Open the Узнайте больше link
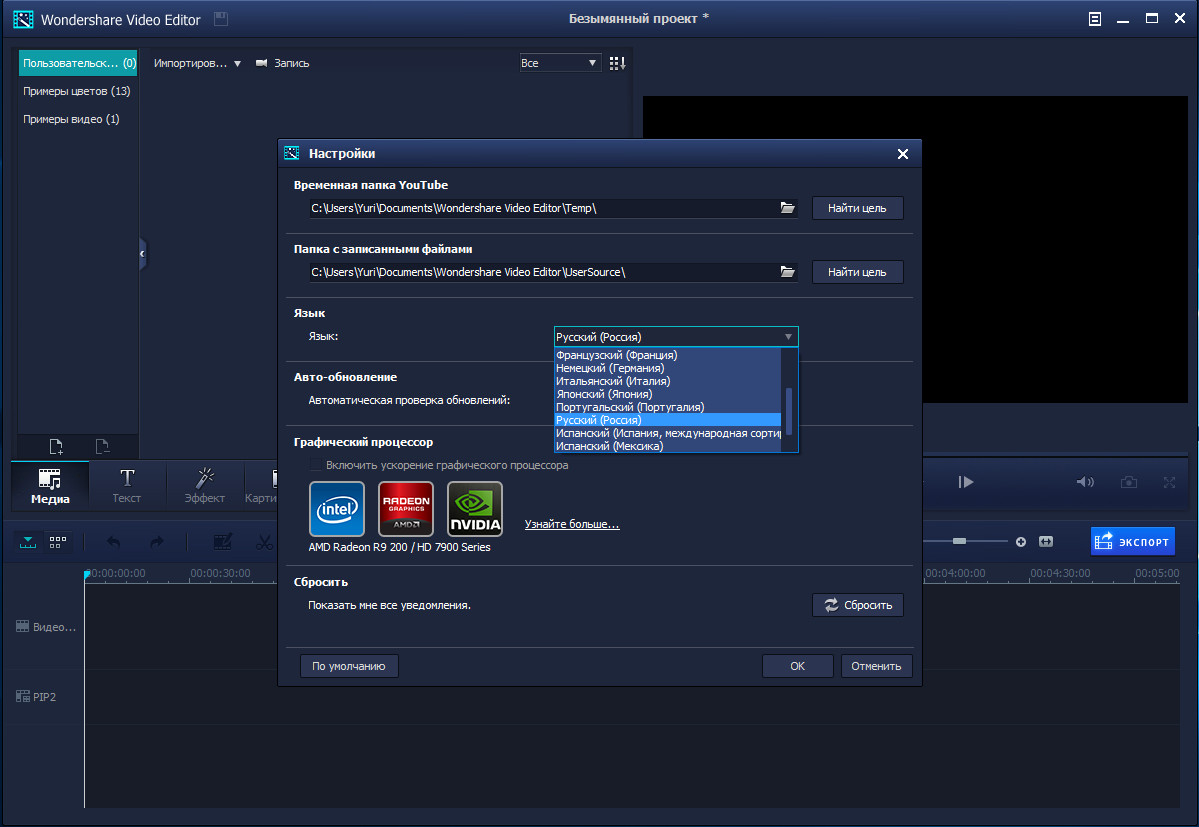 [572, 524]
